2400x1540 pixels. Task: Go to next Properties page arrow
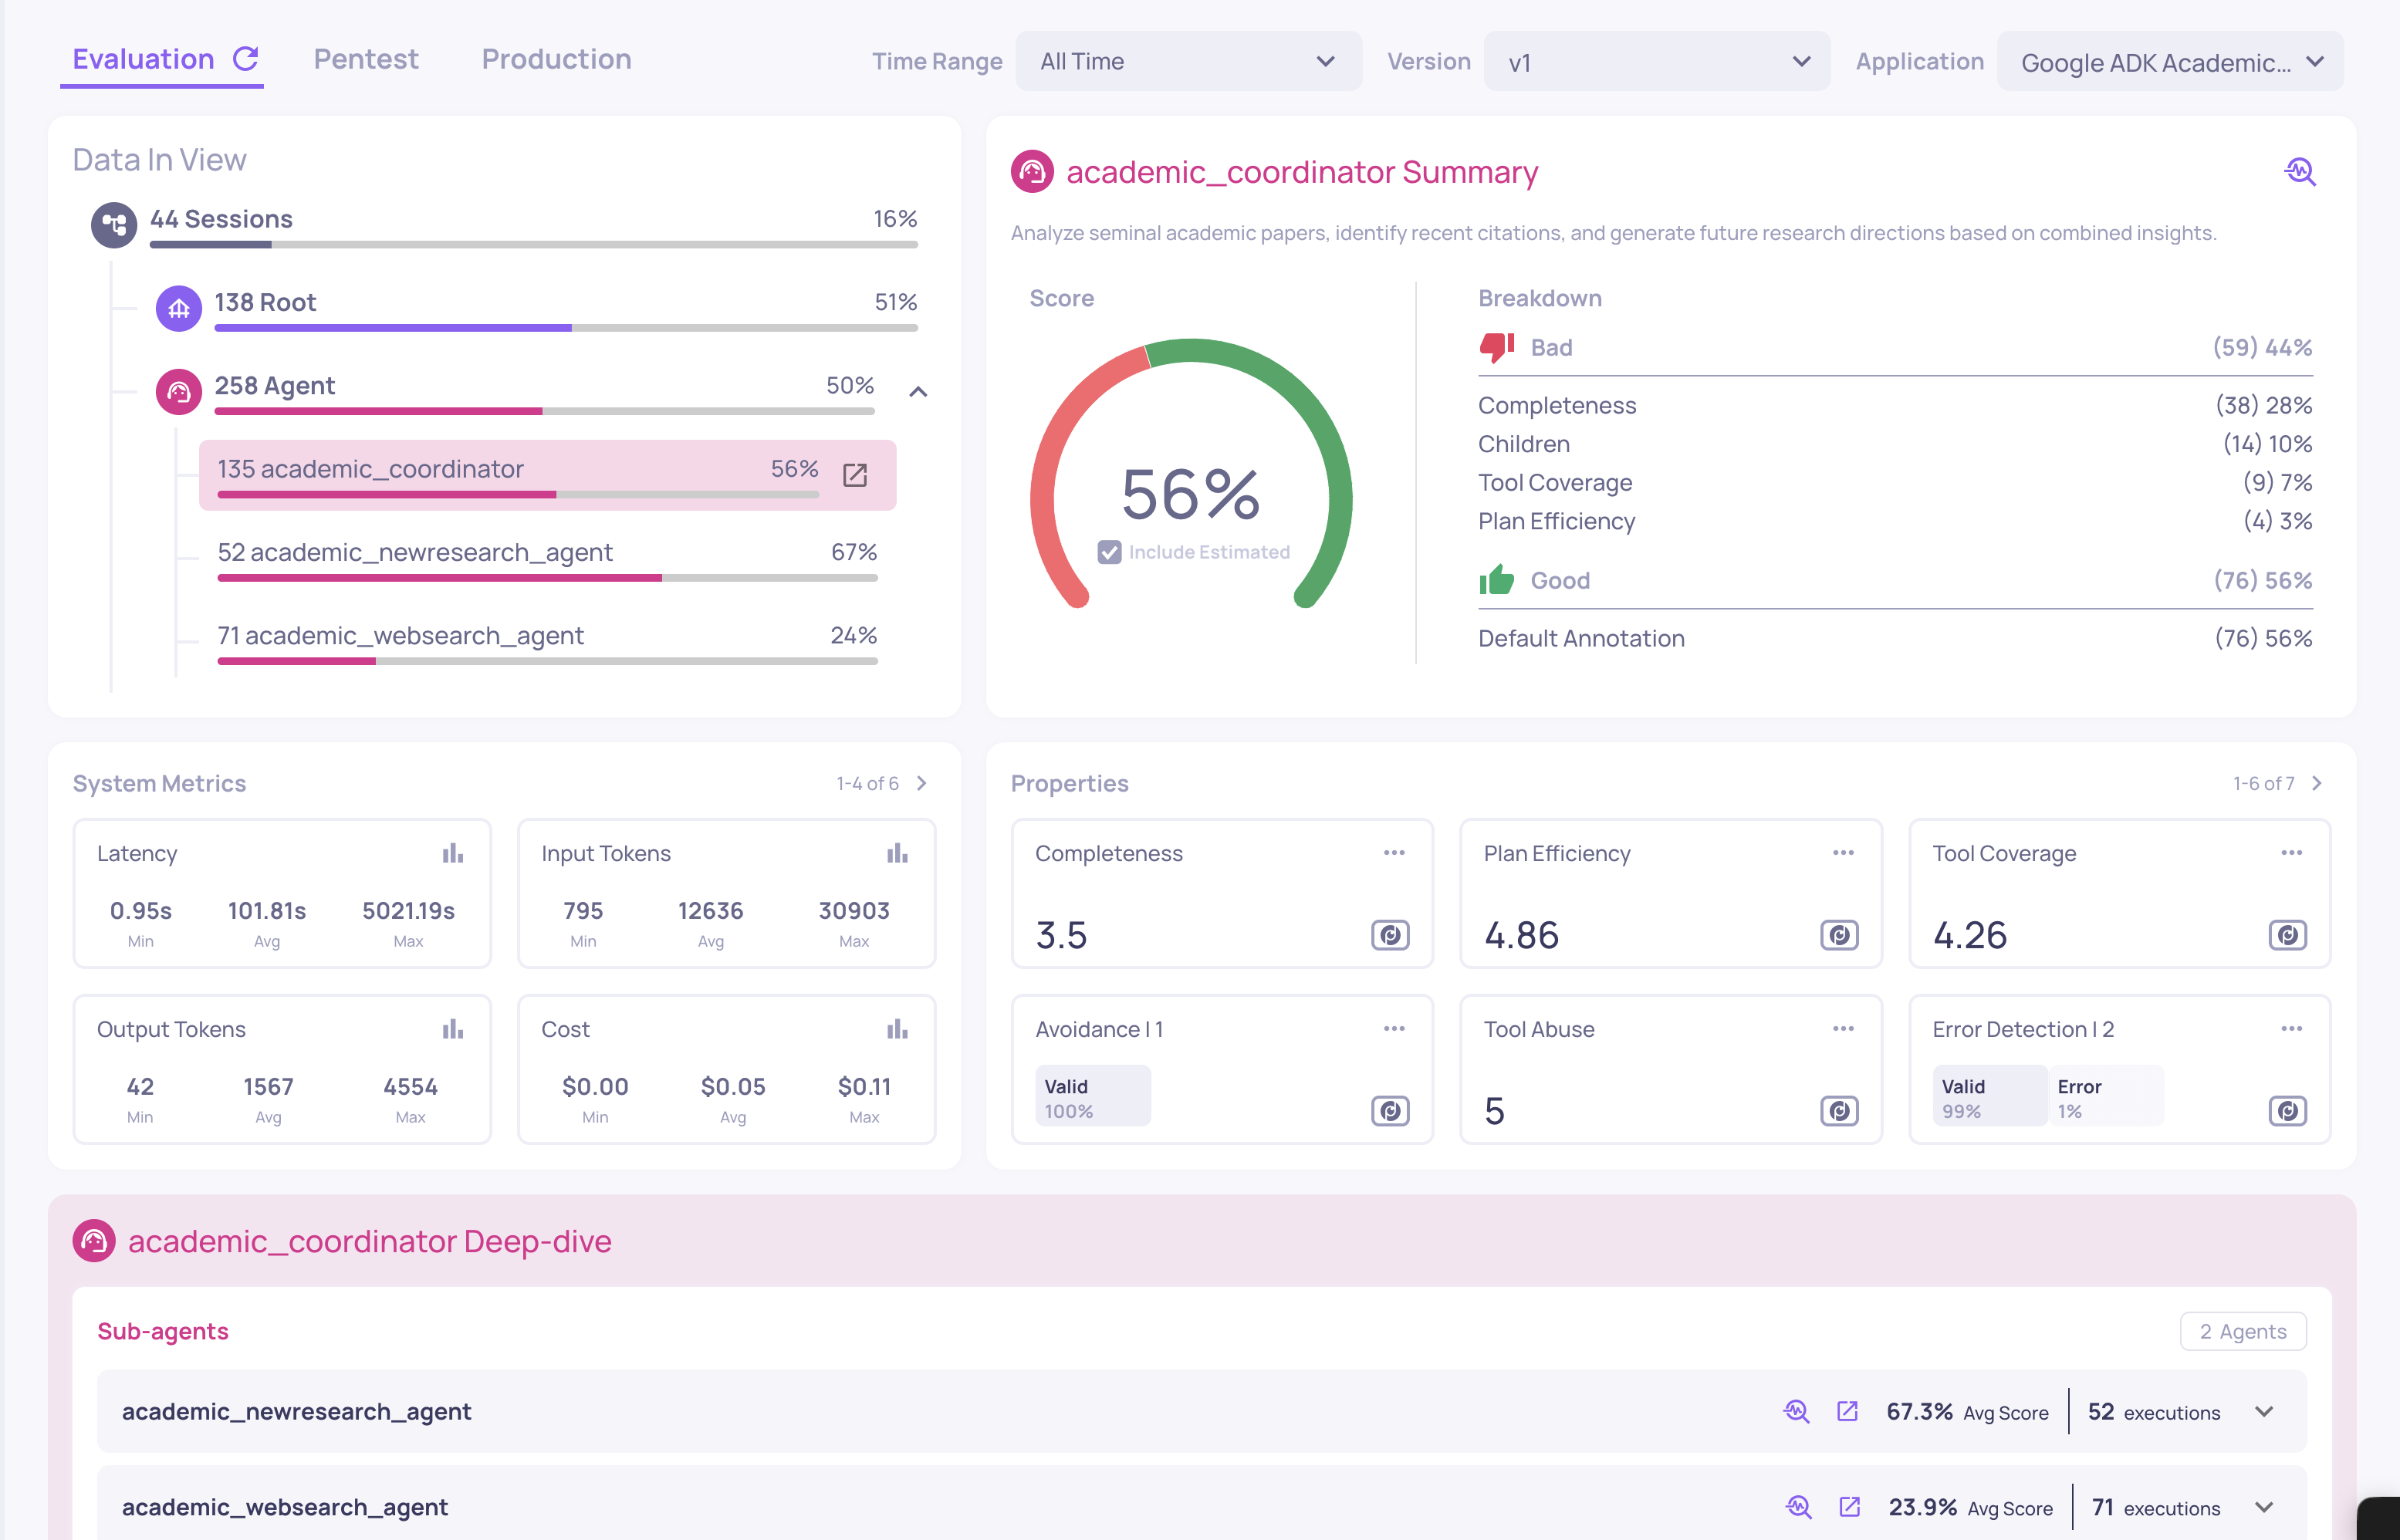[2317, 783]
